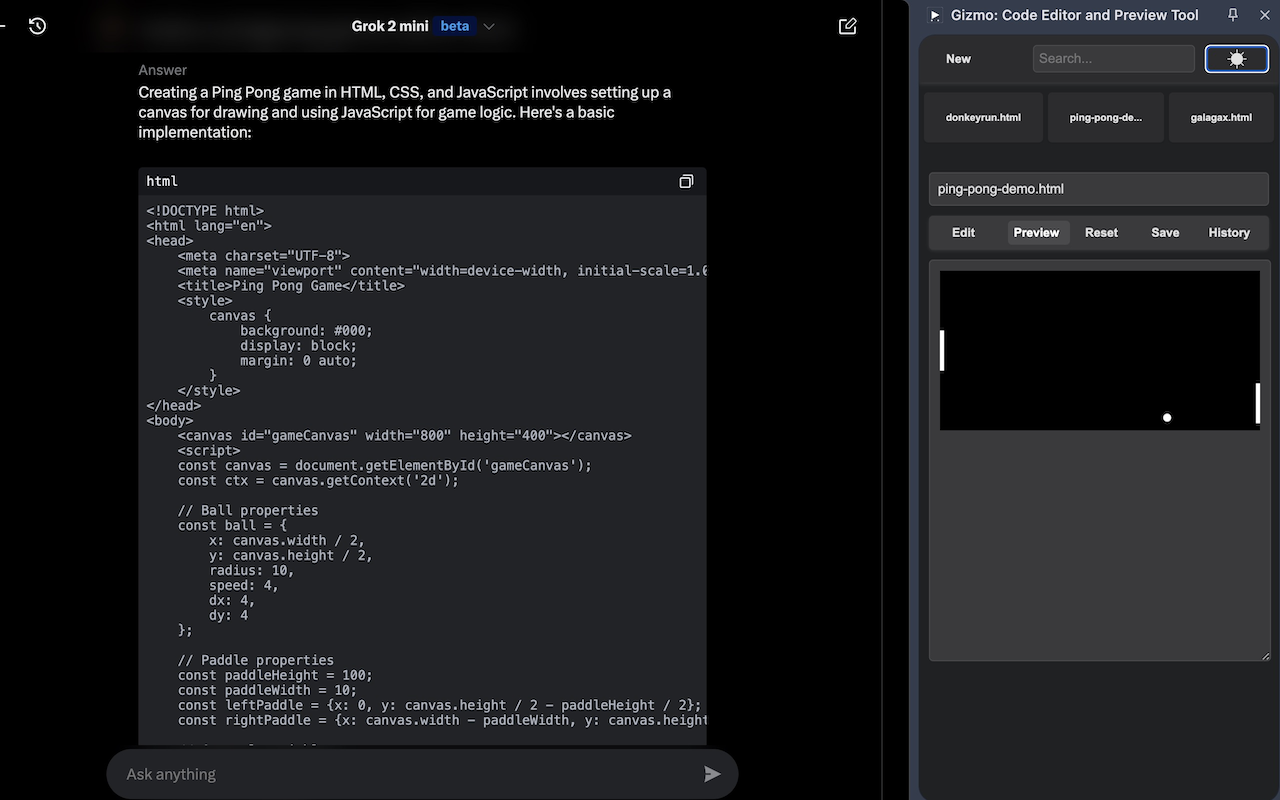The width and height of the screenshot is (1280, 800).
Task: Send message with the arrow icon
Action: [x=712, y=773]
